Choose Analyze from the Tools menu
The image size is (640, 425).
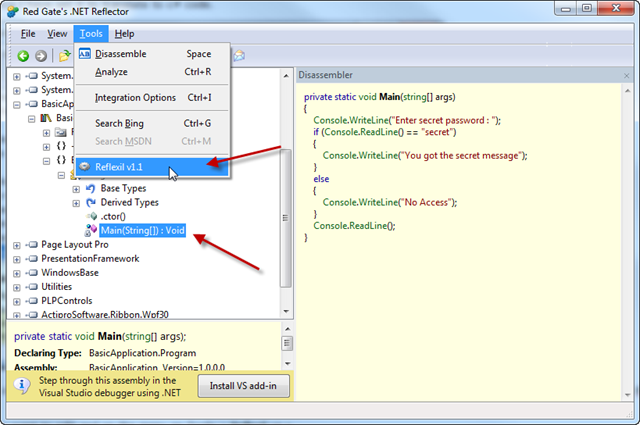click(x=153, y=72)
